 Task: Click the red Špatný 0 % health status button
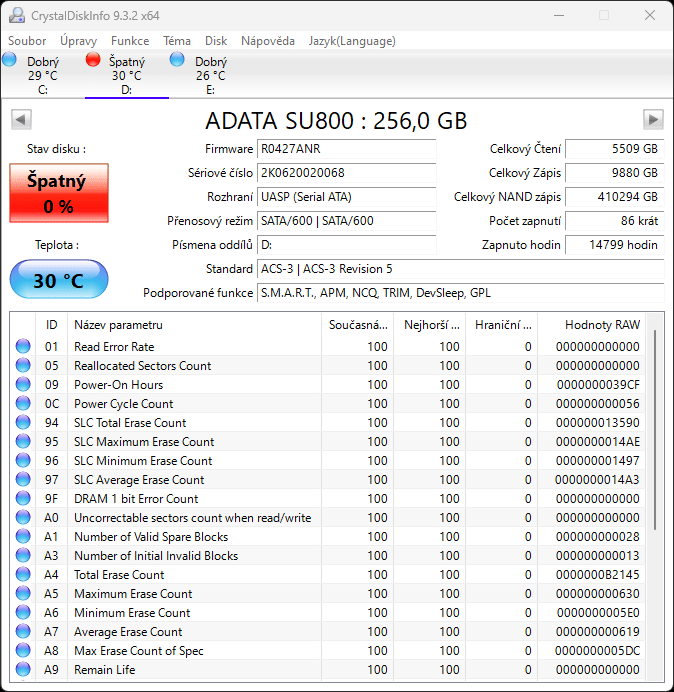pyautogui.click(x=59, y=193)
